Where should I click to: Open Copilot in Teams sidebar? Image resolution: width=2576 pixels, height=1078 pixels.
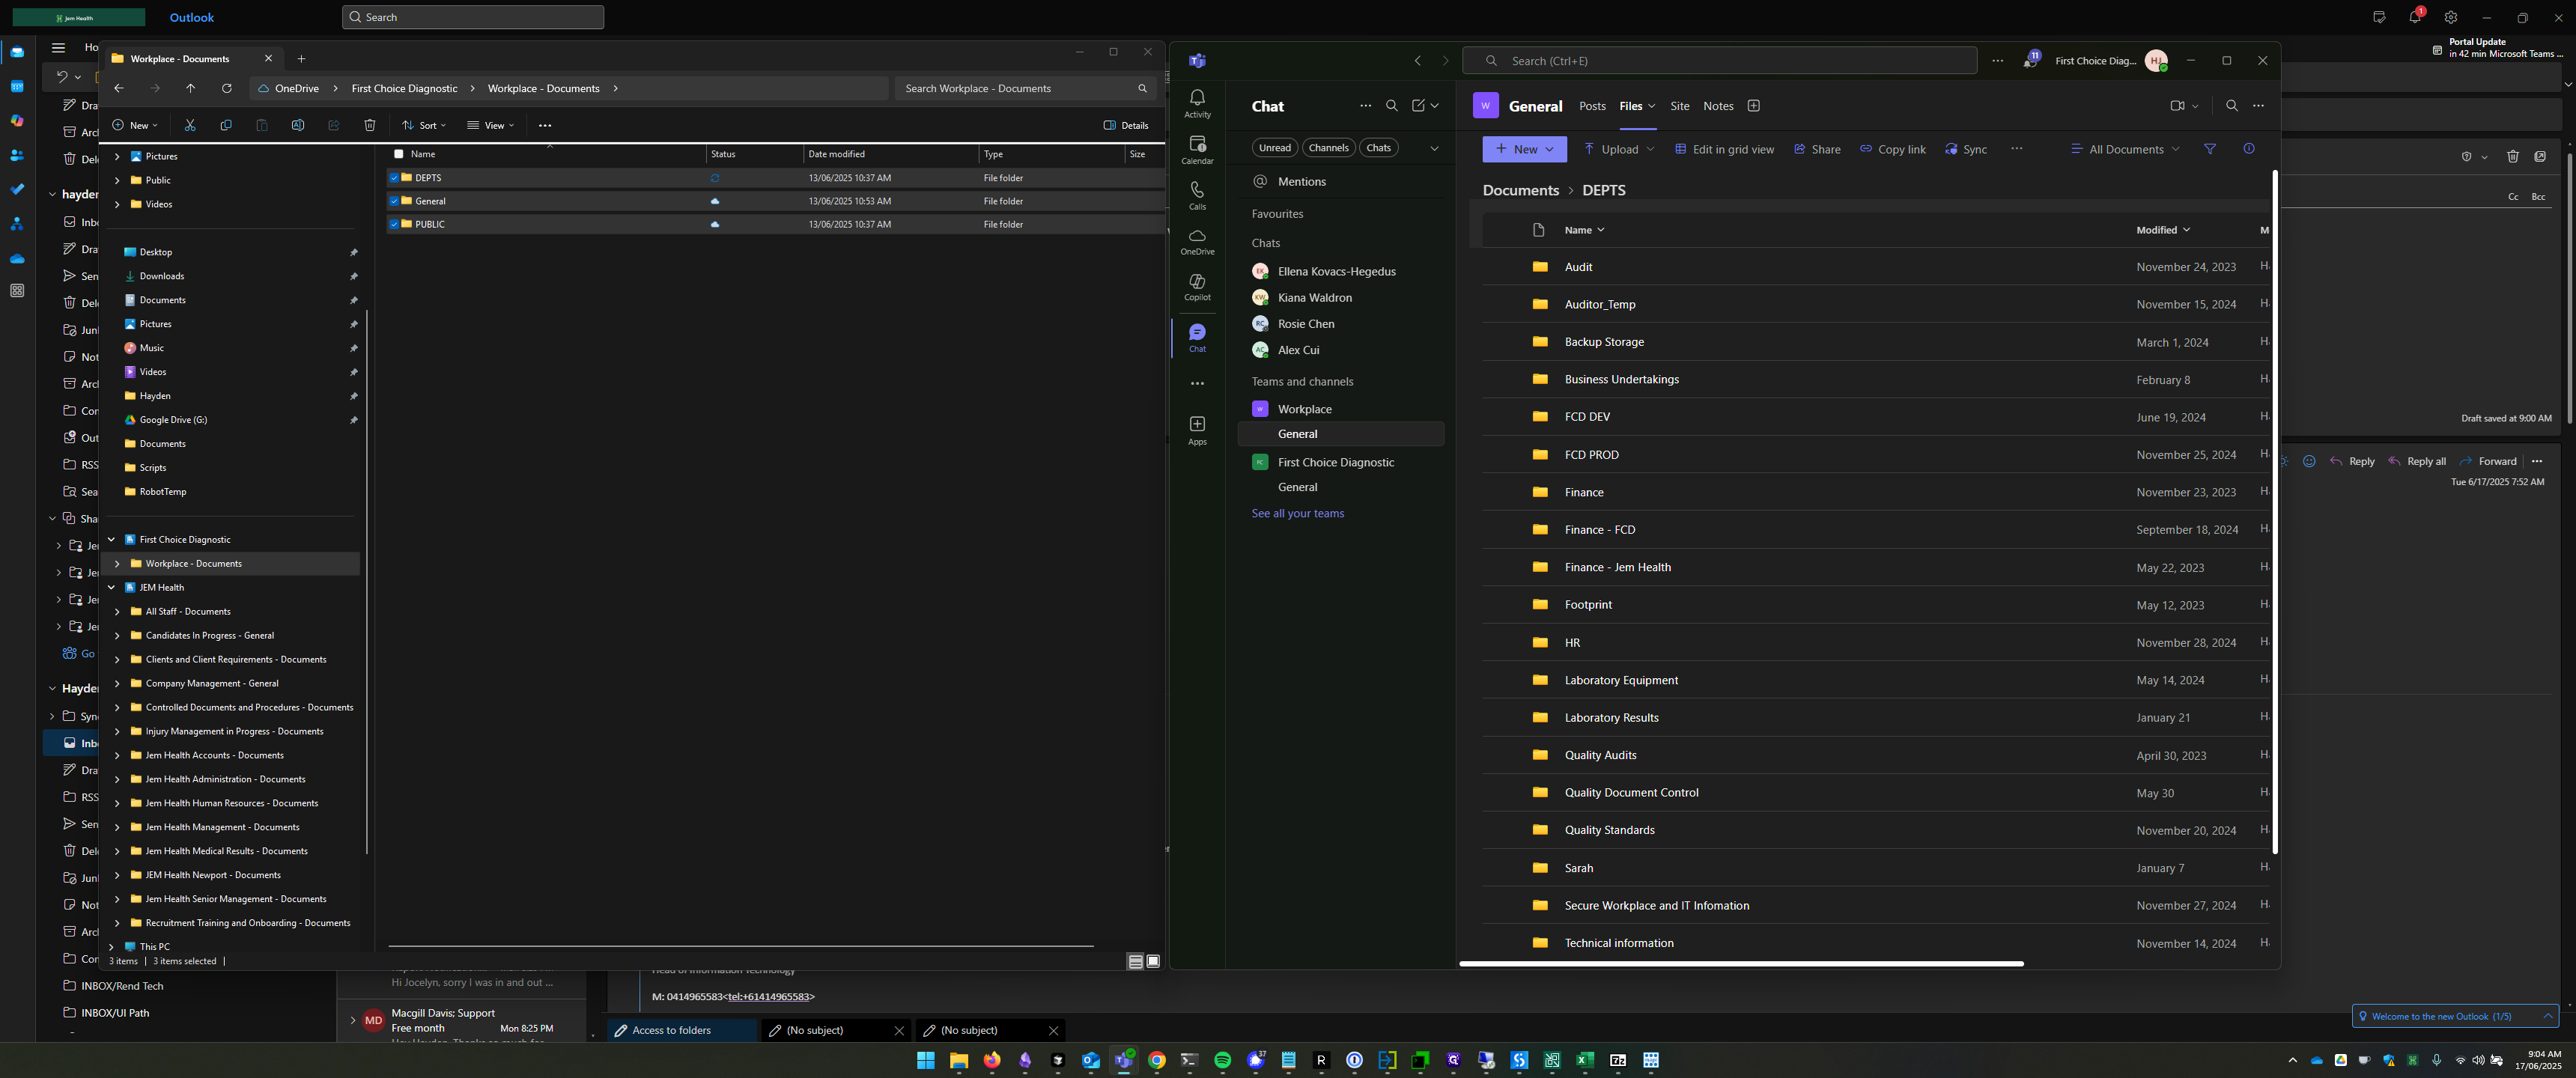click(1197, 287)
